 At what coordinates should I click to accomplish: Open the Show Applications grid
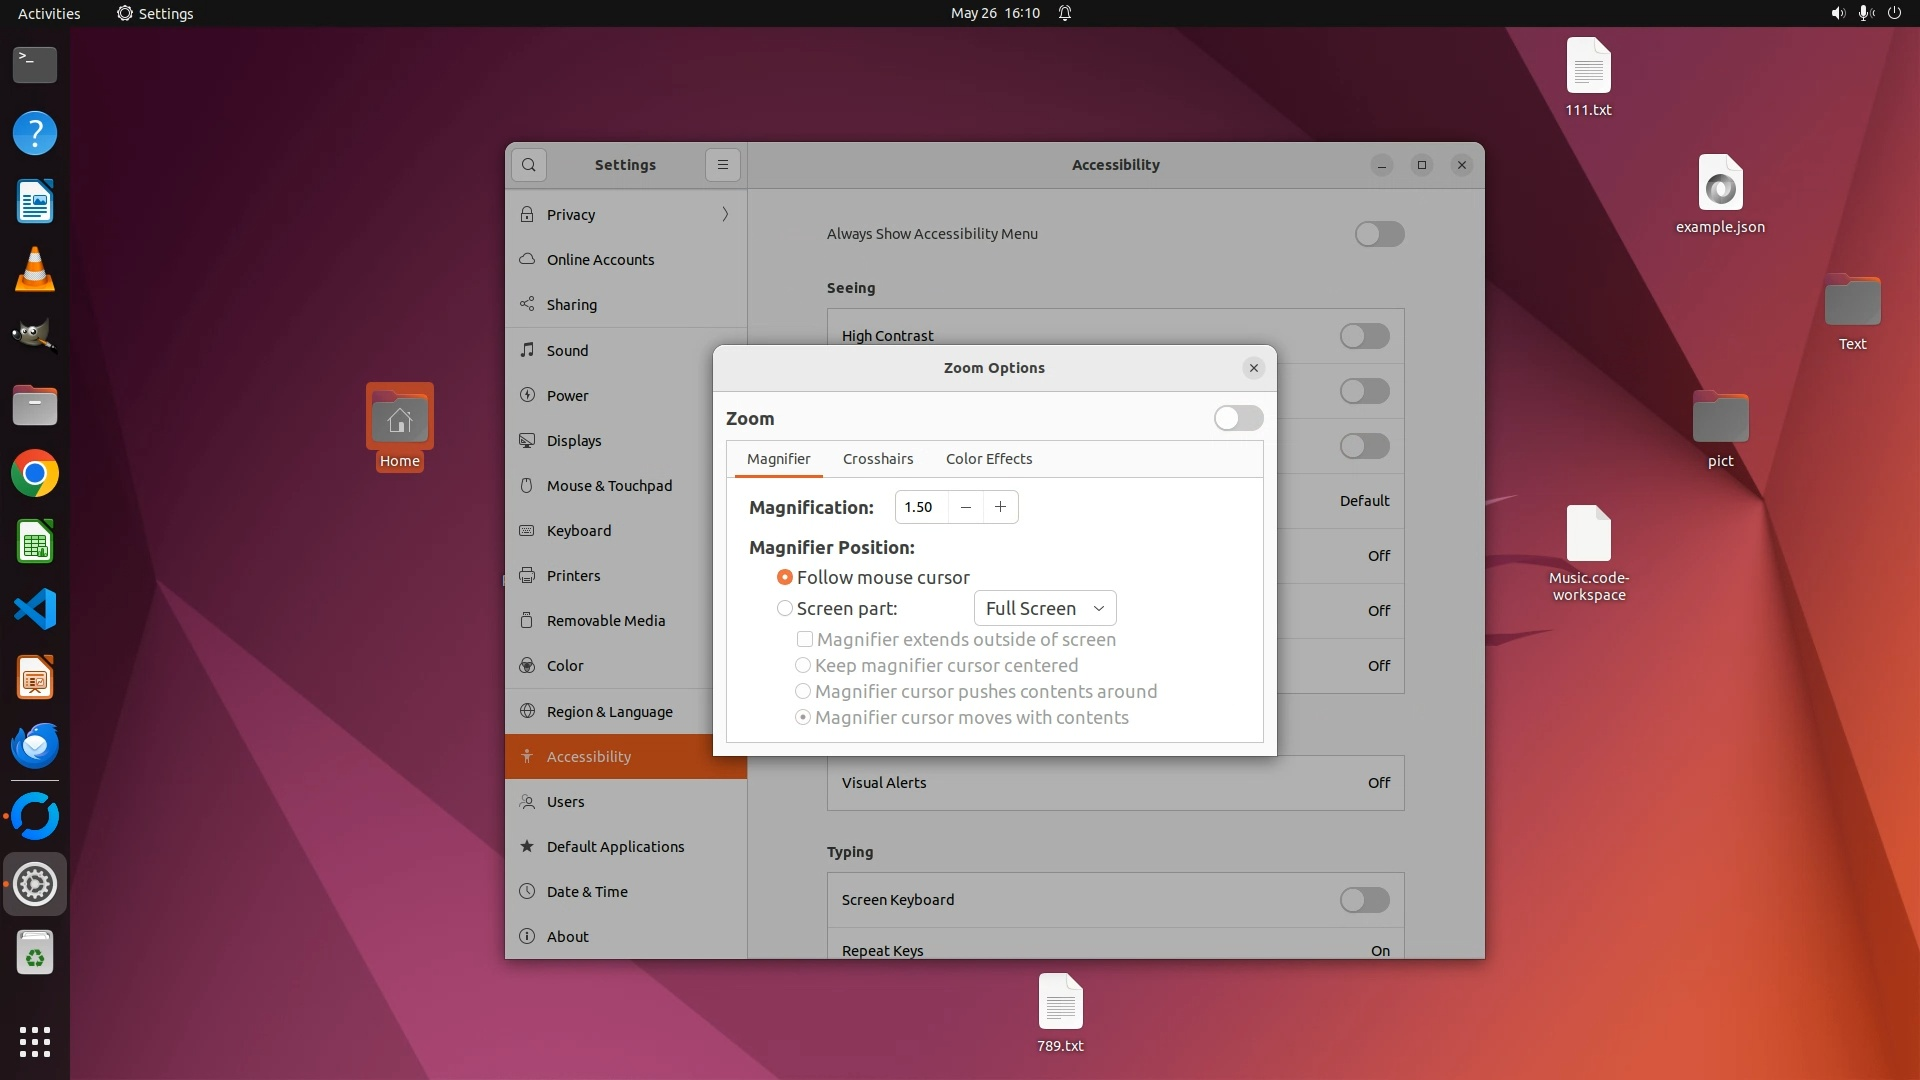click(35, 1042)
